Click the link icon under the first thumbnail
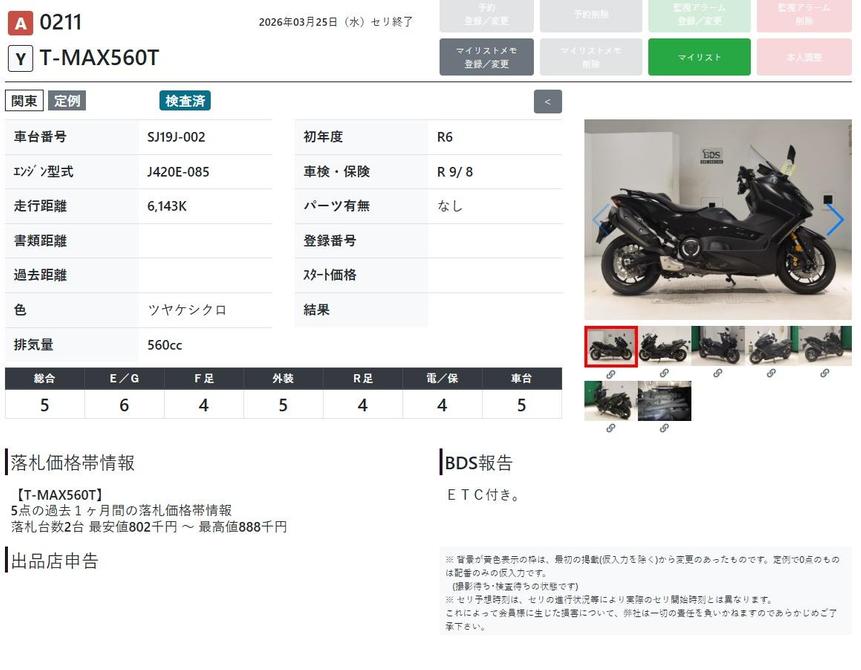Screen dimensions: 861x670 click(x=610, y=373)
